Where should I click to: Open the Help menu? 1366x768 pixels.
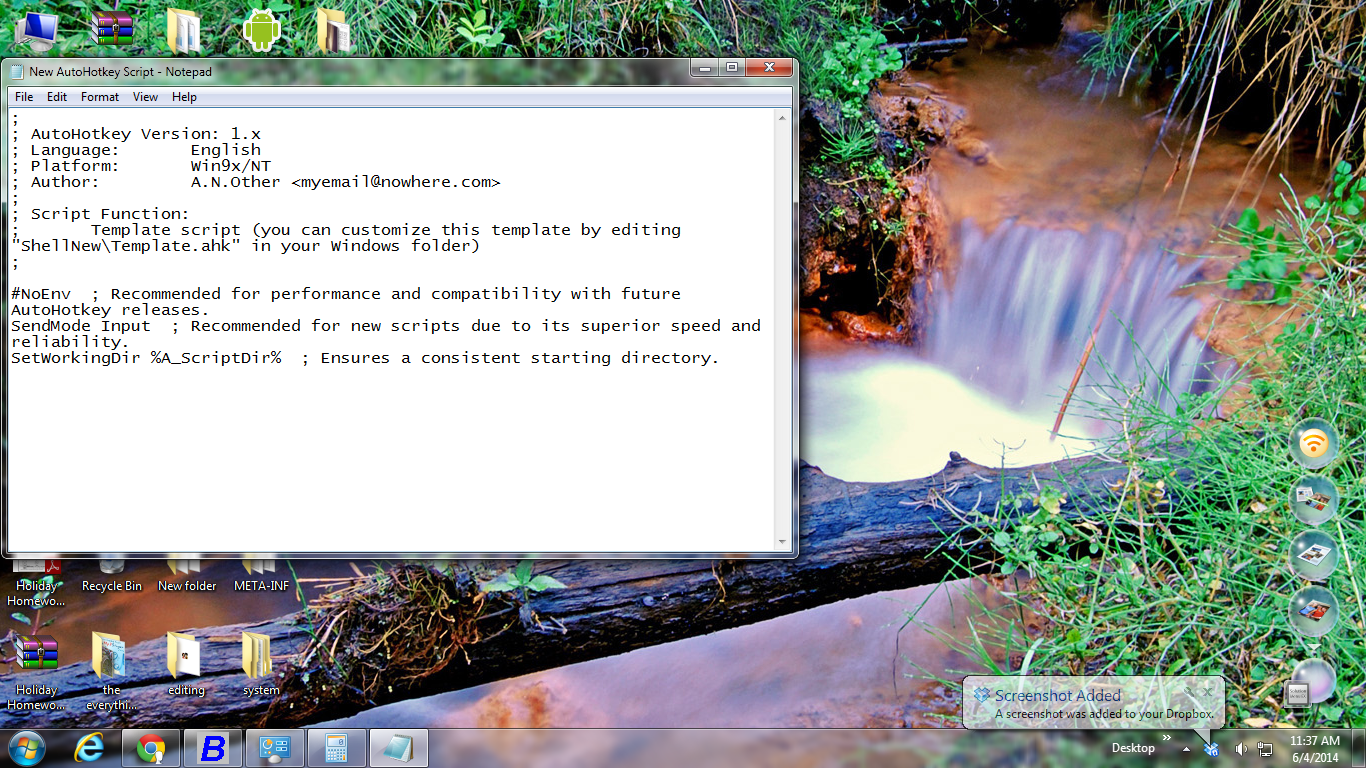(x=184, y=97)
